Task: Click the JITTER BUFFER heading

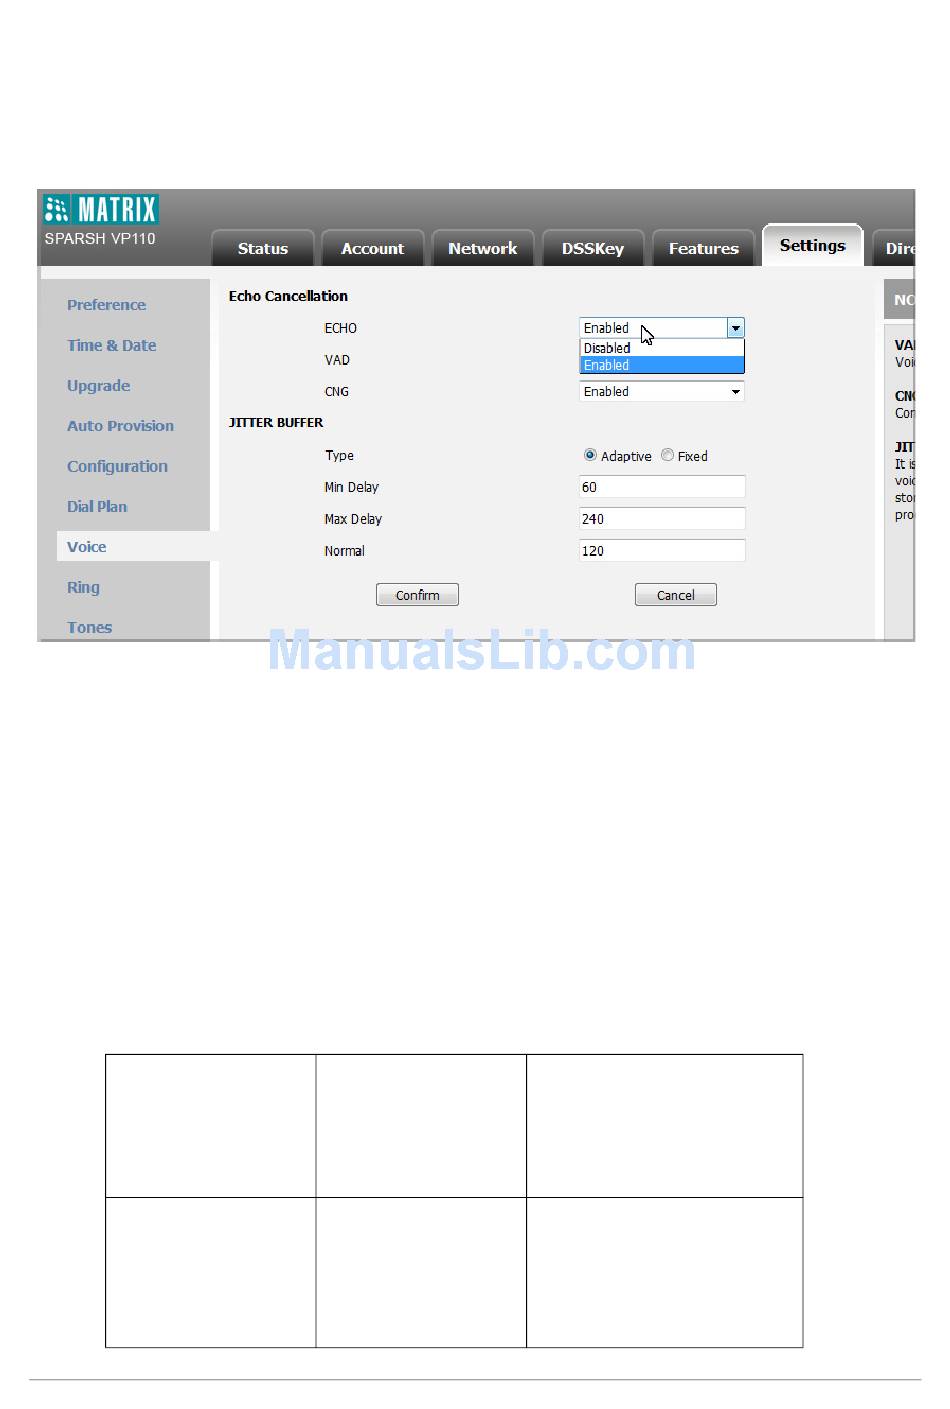Action: [276, 423]
